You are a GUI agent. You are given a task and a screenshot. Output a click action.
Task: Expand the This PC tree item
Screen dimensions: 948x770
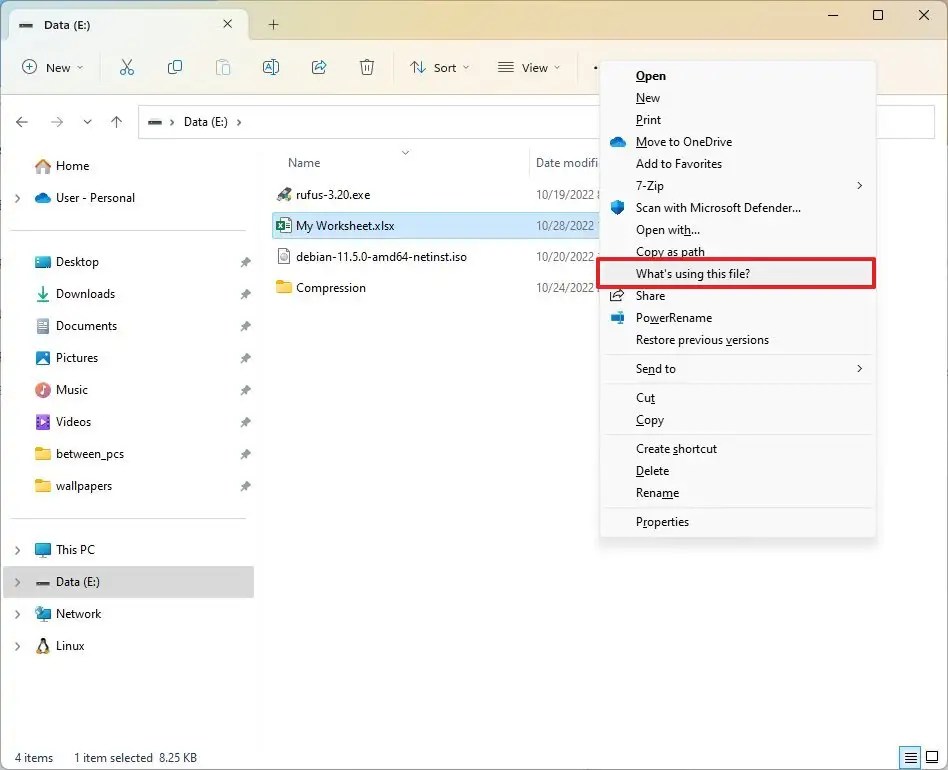[x=18, y=549]
